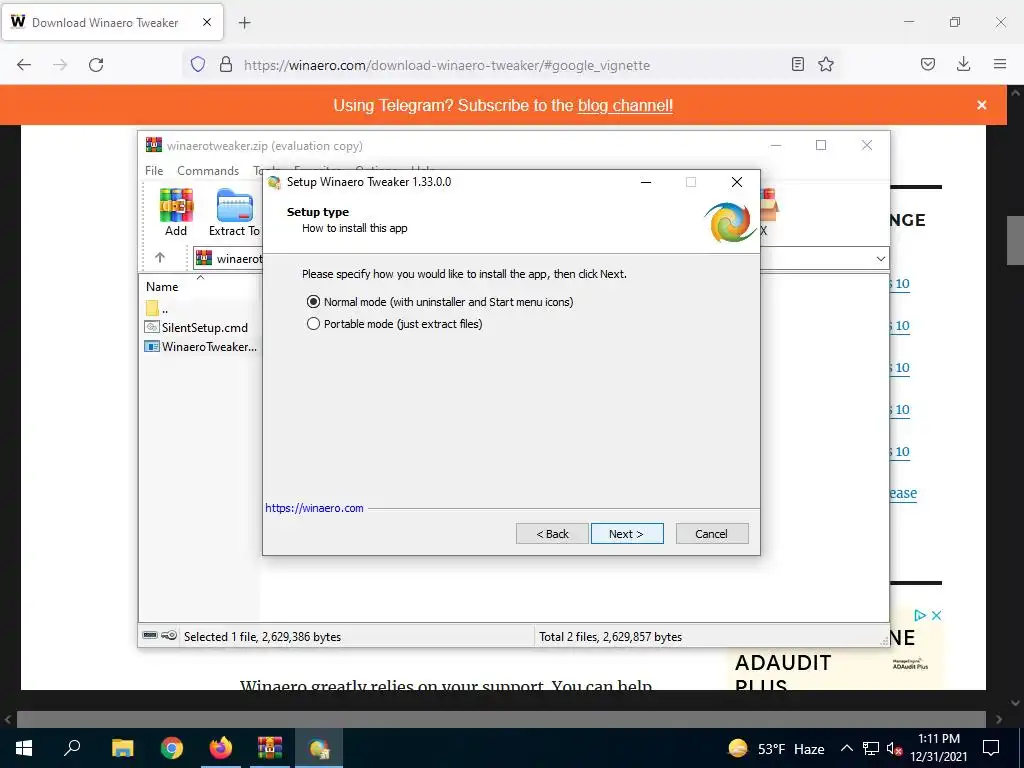Open the weather widget showing 53°F Haze
Viewport: 1024px width, 768px height.
[776, 748]
